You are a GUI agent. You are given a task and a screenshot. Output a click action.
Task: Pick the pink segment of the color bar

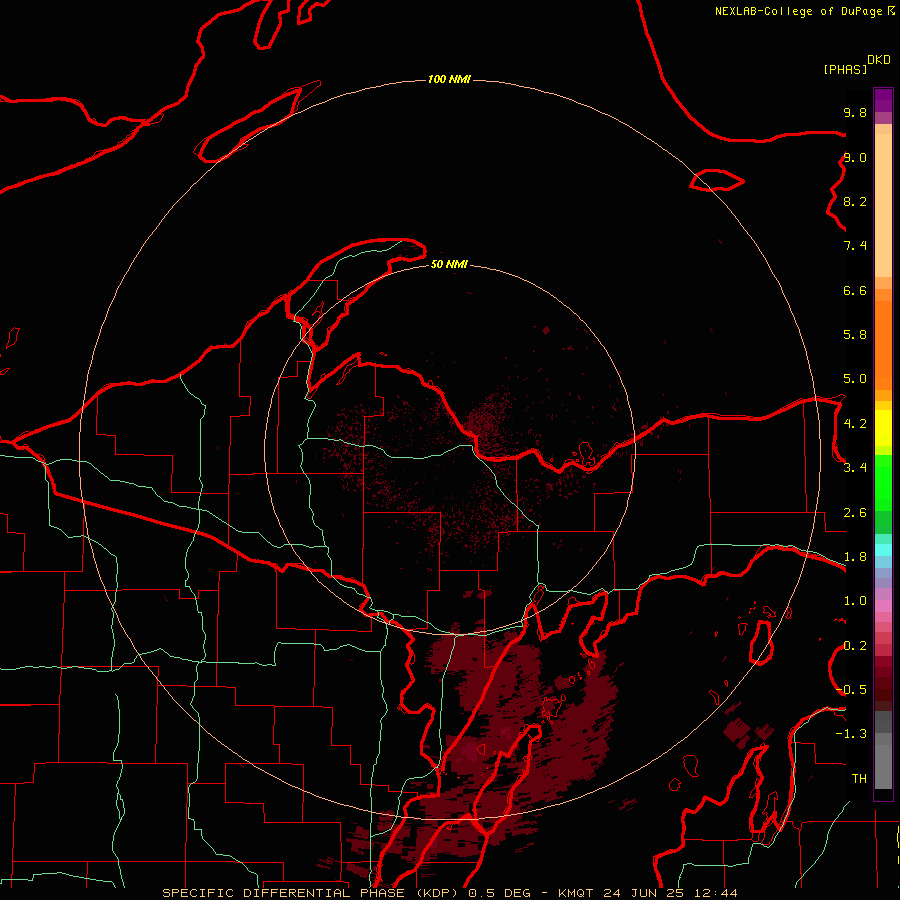tap(883, 606)
